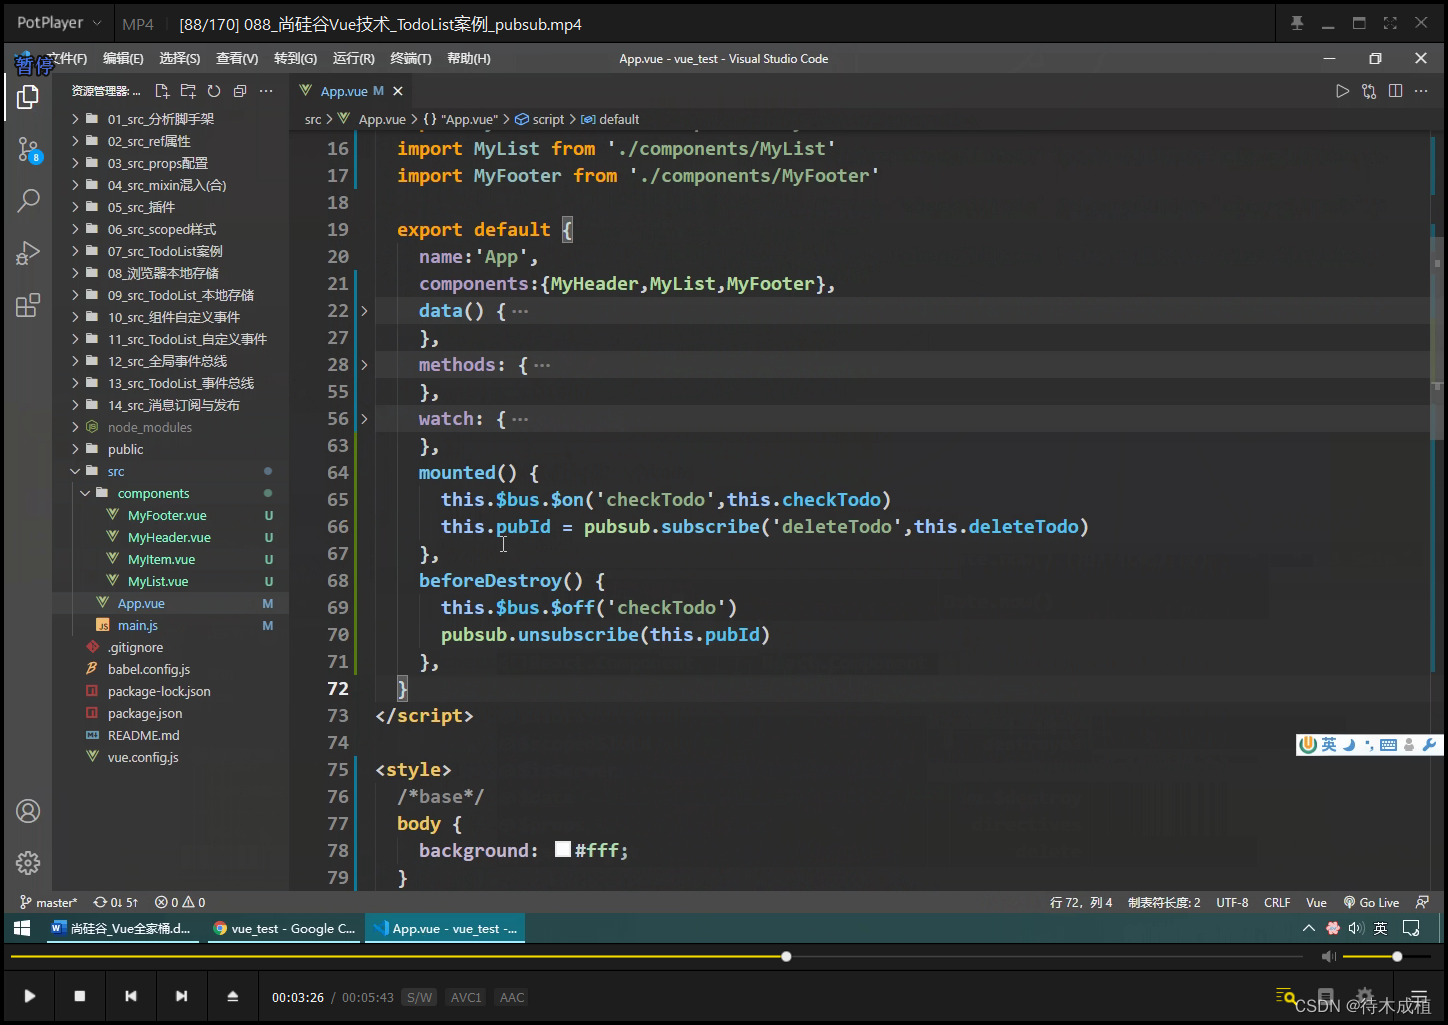Image resolution: width=1448 pixels, height=1025 pixels.
Task: Start Go Live server
Action: (x=1371, y=902)
